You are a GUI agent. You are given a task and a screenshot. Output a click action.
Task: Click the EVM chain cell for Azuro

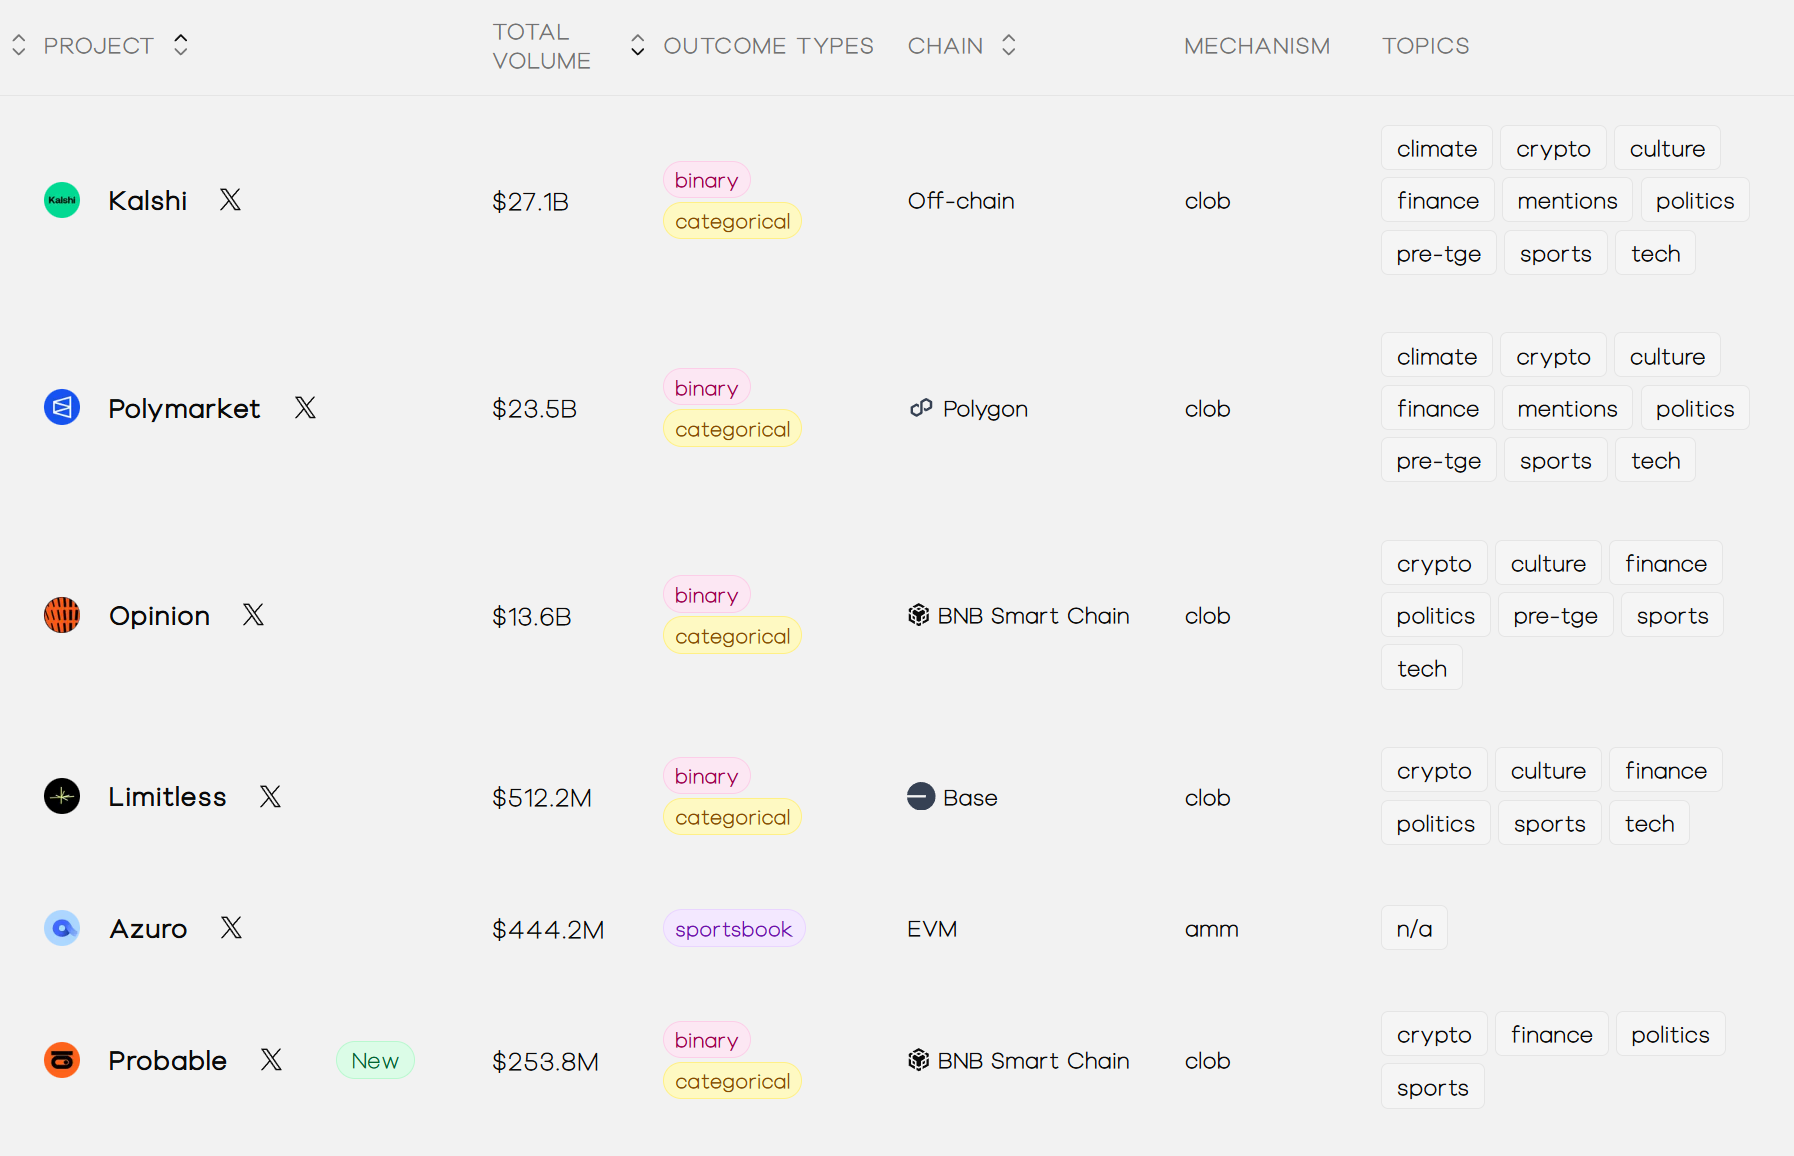tap(932, 929)
